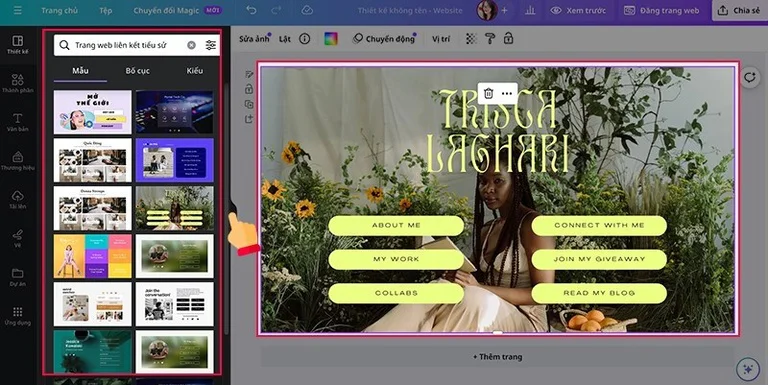Open the rainbow color swatch
The height and width of the screenshot is (385, 768).
tap(331, 39)
